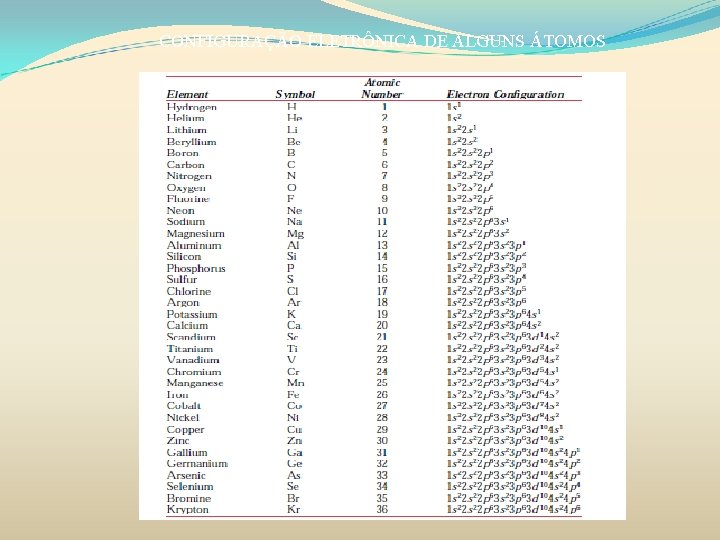Click the 'Argon' element name
720x540 pixels.
[183, 303]
